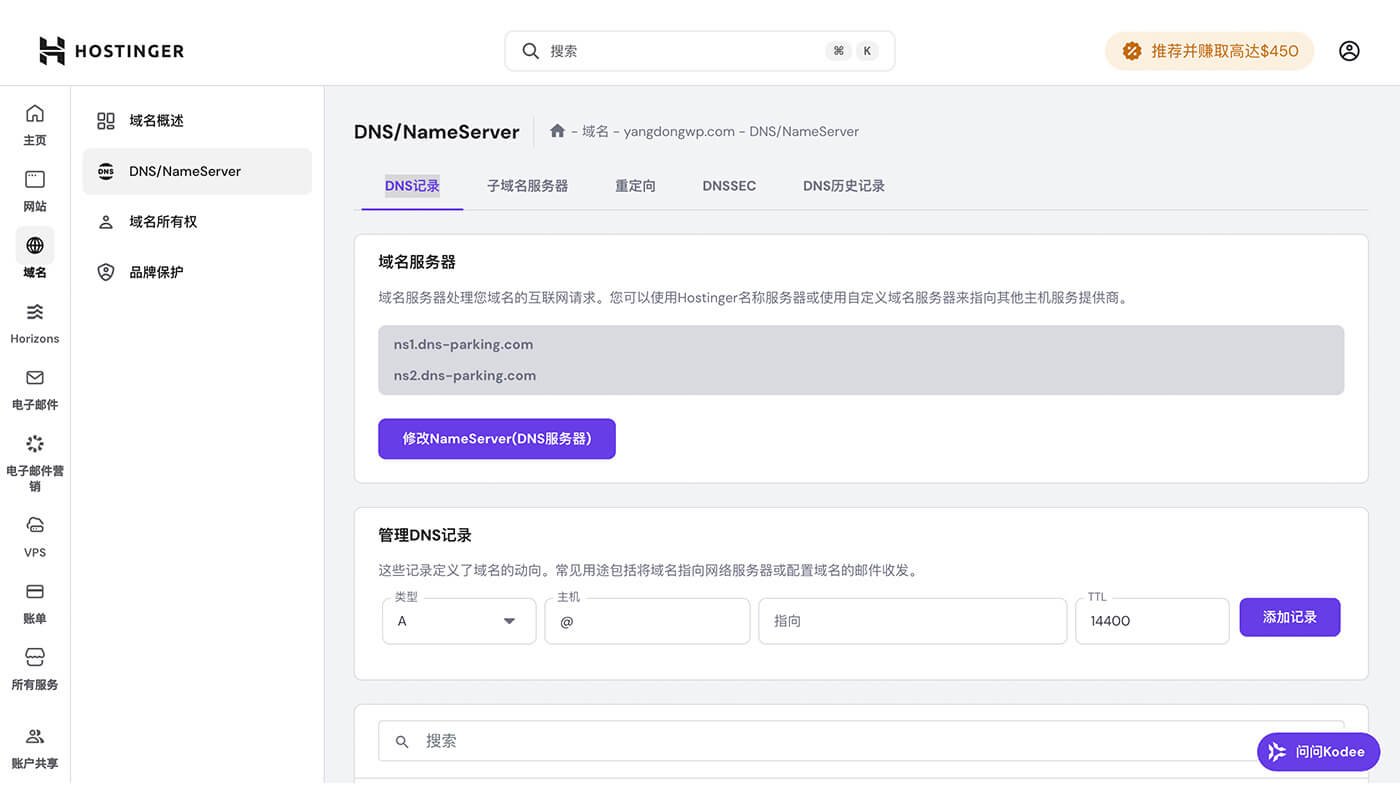Open the 重定向 tab
This screenshot has width=1400, height=800.
pos(635,185)
